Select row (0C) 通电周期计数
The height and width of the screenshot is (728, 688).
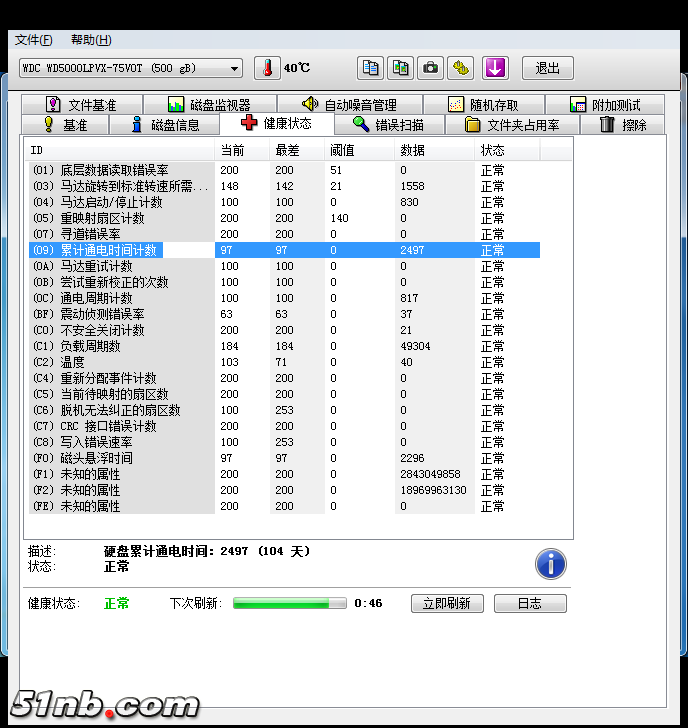coord(284,298)
